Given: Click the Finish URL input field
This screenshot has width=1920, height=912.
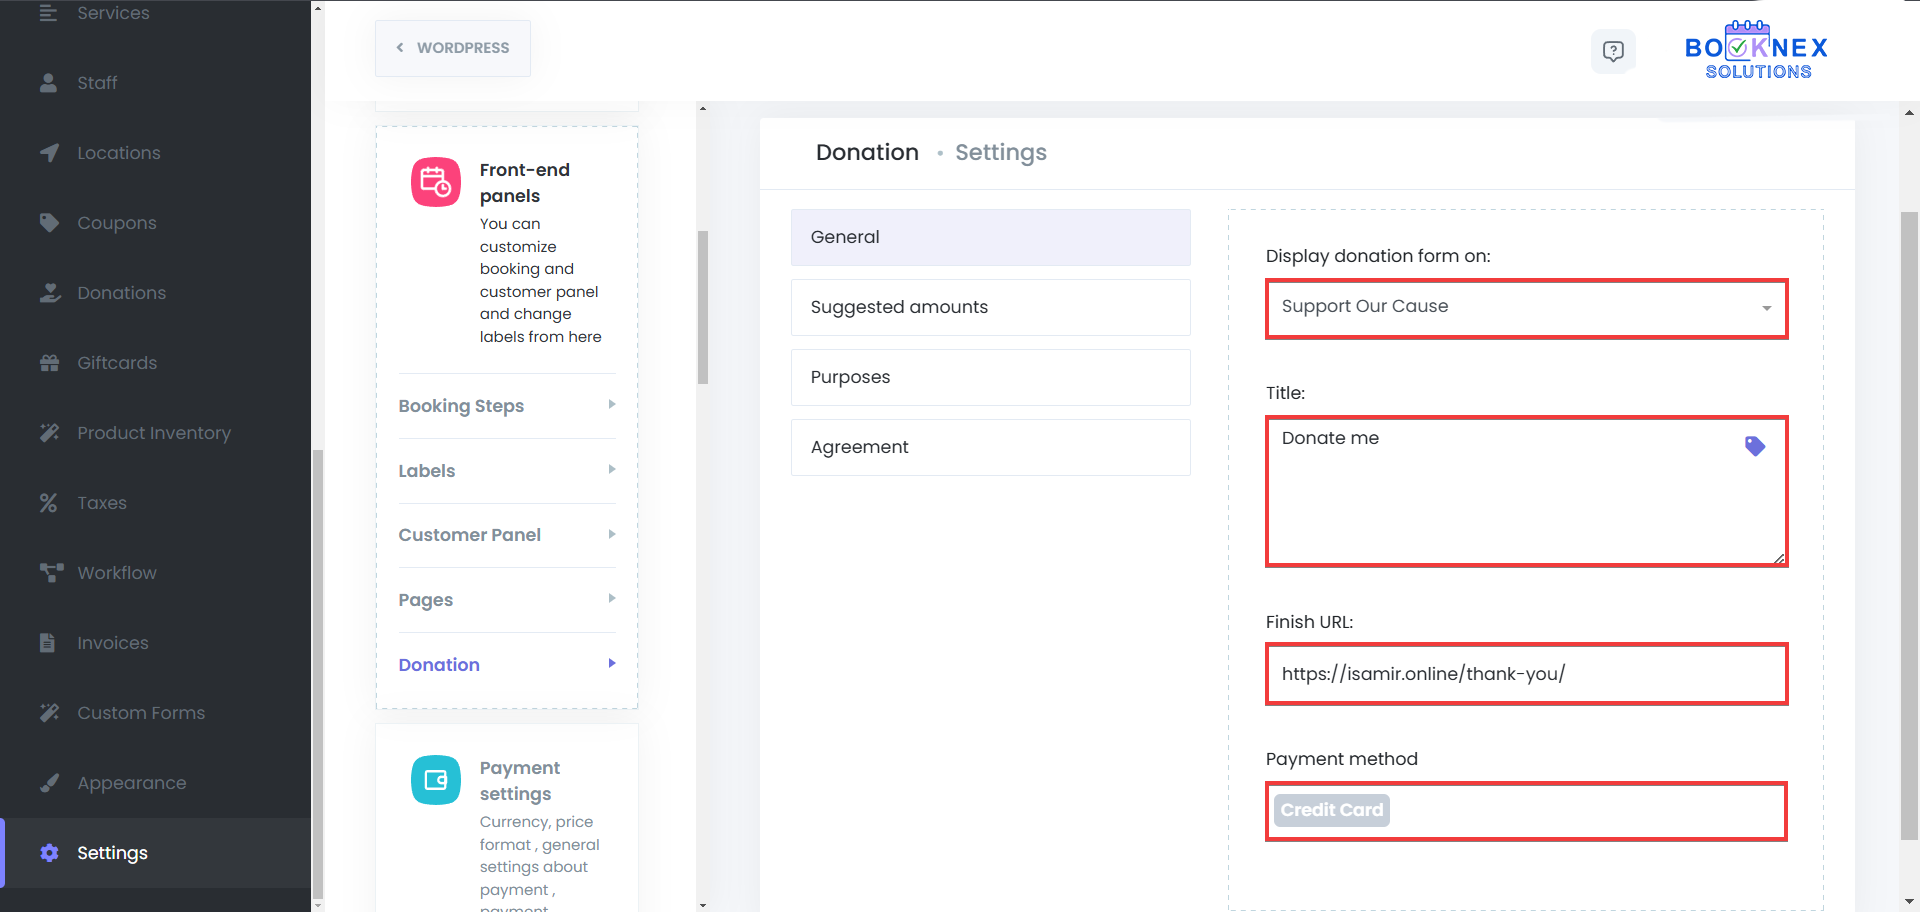Looking at the screenshot, I should point(1525,674).
